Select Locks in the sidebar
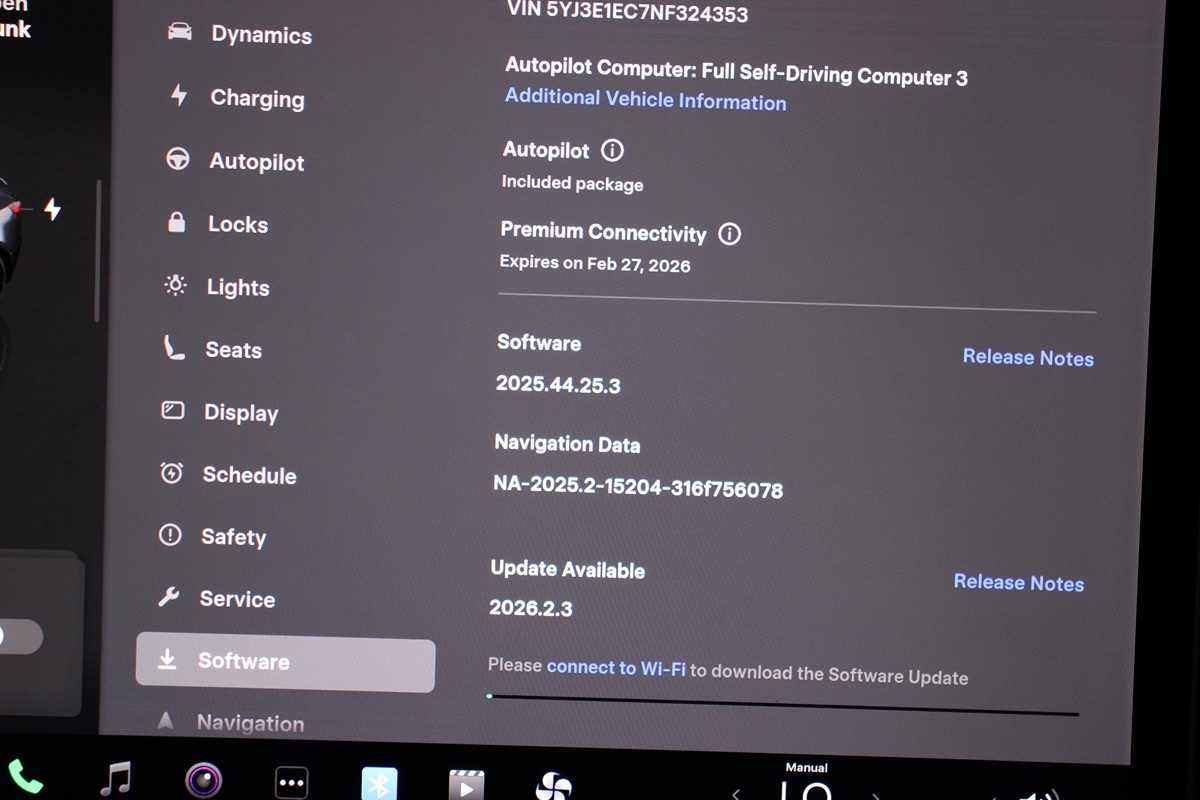Screen dimensions: 1200x800 coord(237,224)
